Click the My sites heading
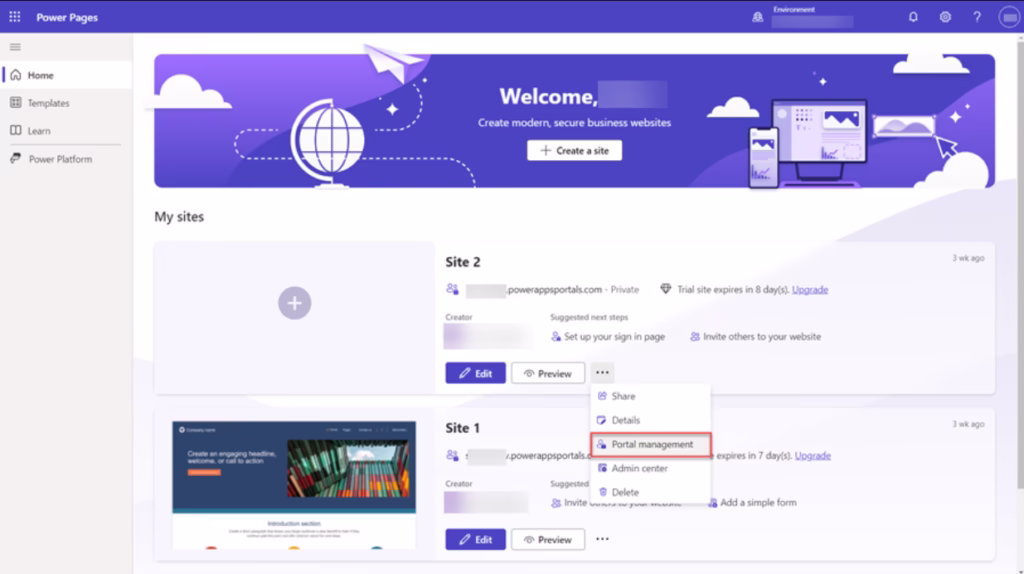Image resolution: width=1024 pixels, height=574 pixels. pyautogui.click(x=179, y=217)
